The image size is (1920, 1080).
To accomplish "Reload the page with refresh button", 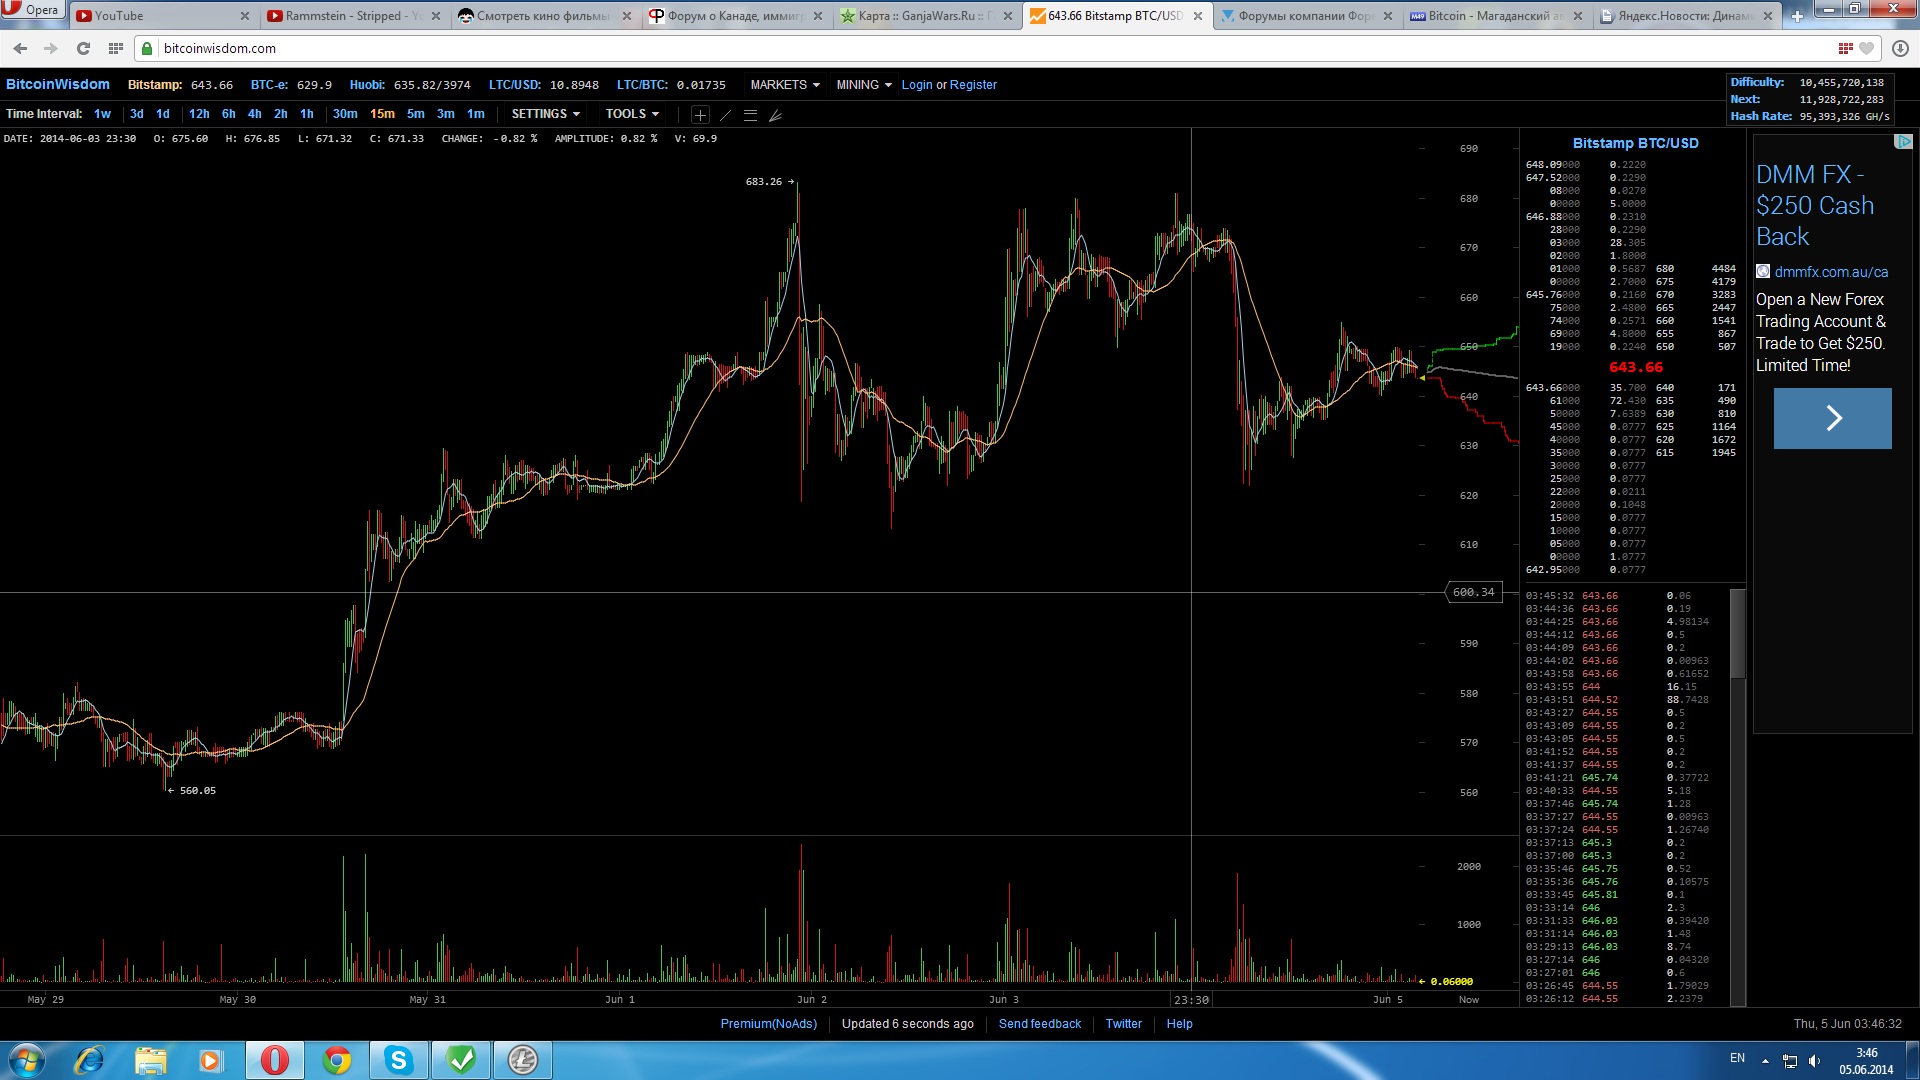I will click(83, 48).
